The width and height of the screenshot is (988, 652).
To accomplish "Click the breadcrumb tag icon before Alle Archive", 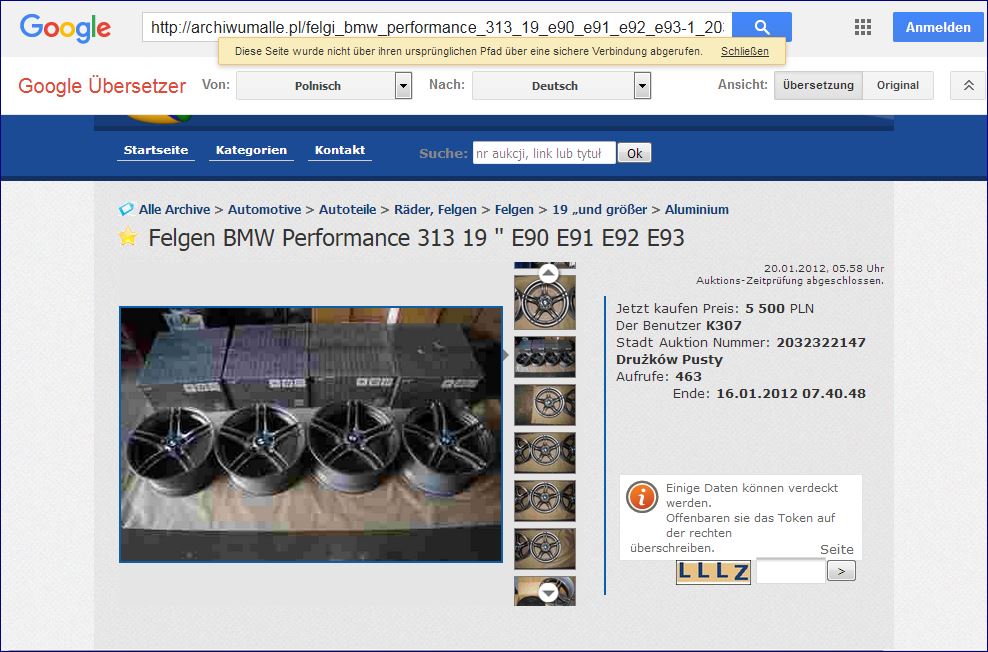I will [126, 209].
